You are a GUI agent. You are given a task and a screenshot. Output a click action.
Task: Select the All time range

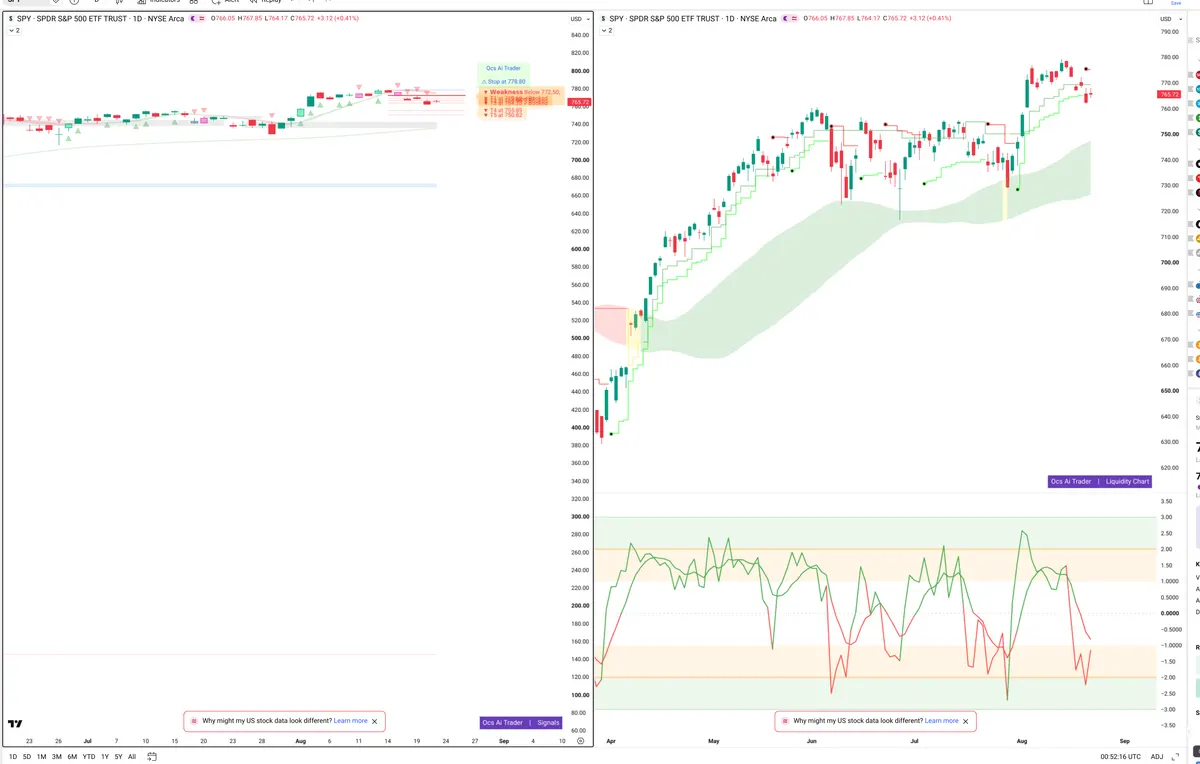[x=132, y=757]
